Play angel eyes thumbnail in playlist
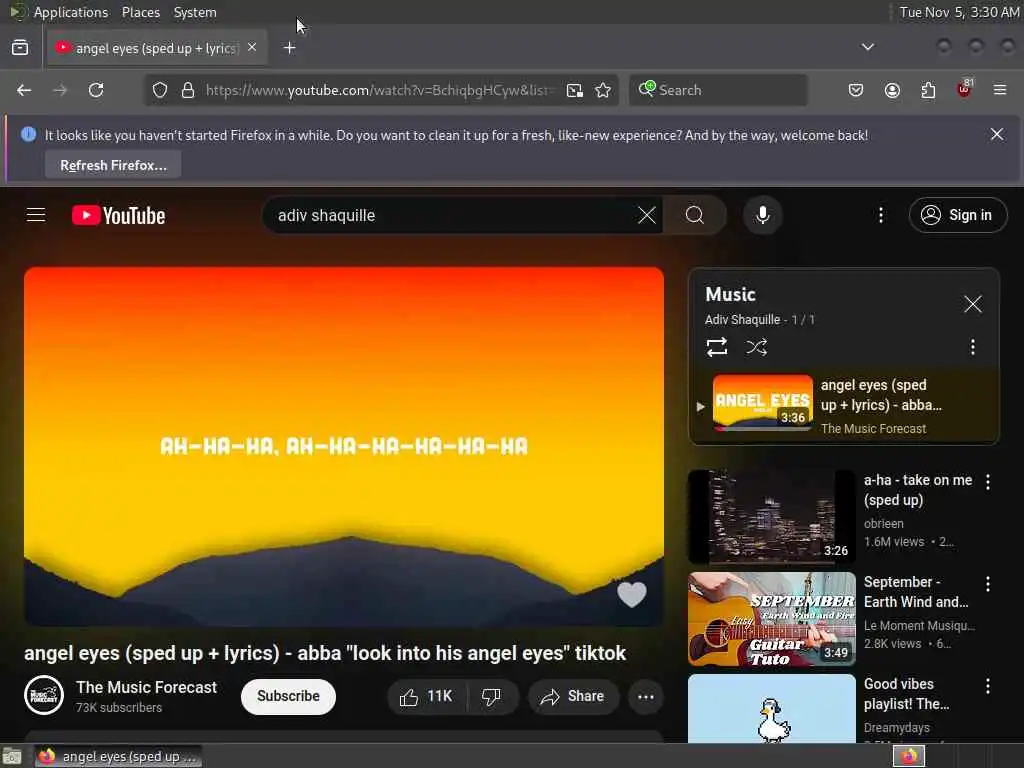Screen dimensions: 1024x768 763,402
